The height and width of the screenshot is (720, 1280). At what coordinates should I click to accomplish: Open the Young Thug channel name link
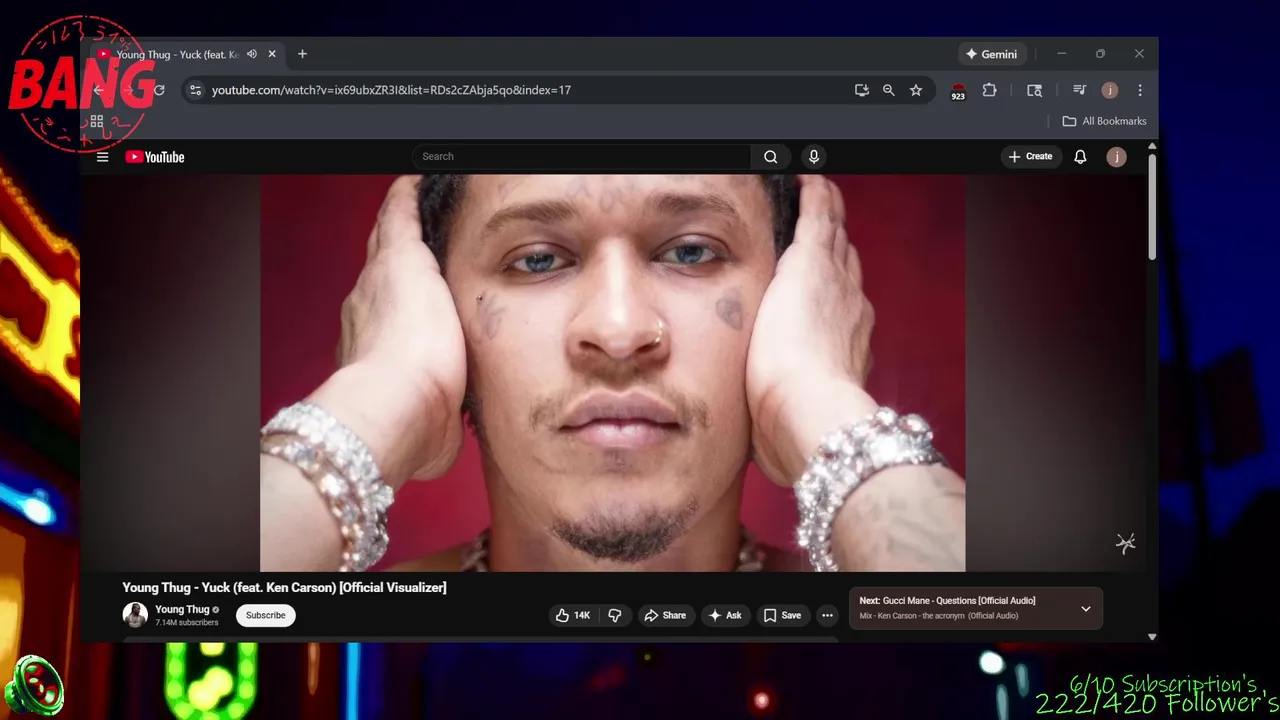182,609
